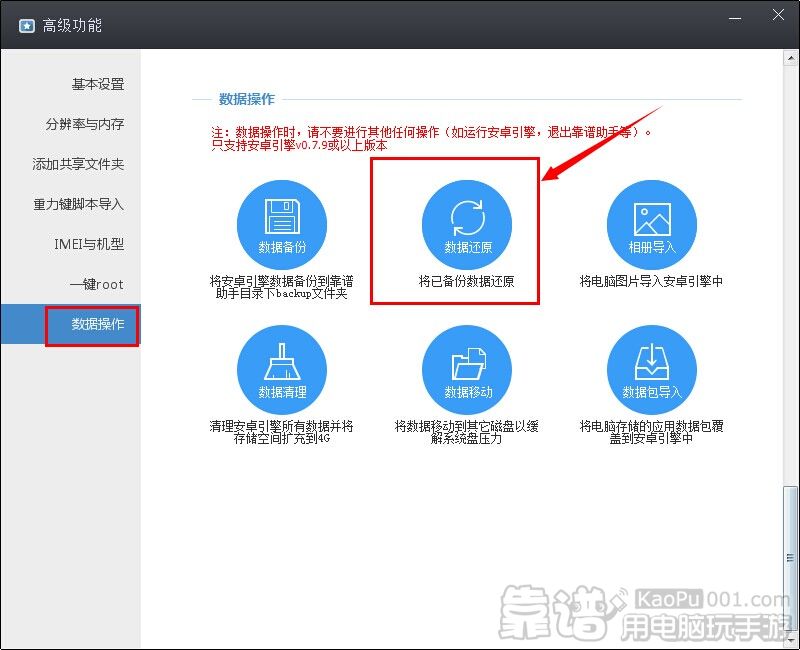The image size is (800, 650).
Task: Close the 高级功能 window
Action: 778,15
